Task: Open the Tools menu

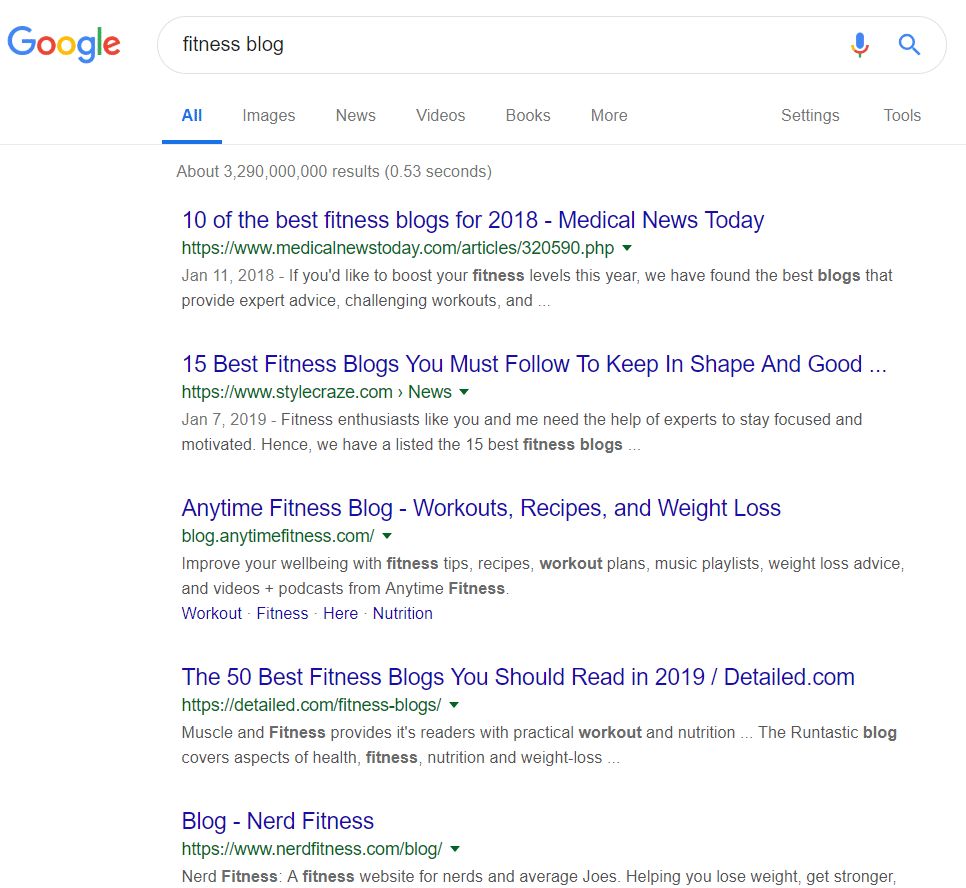Action: click(902, 116)
